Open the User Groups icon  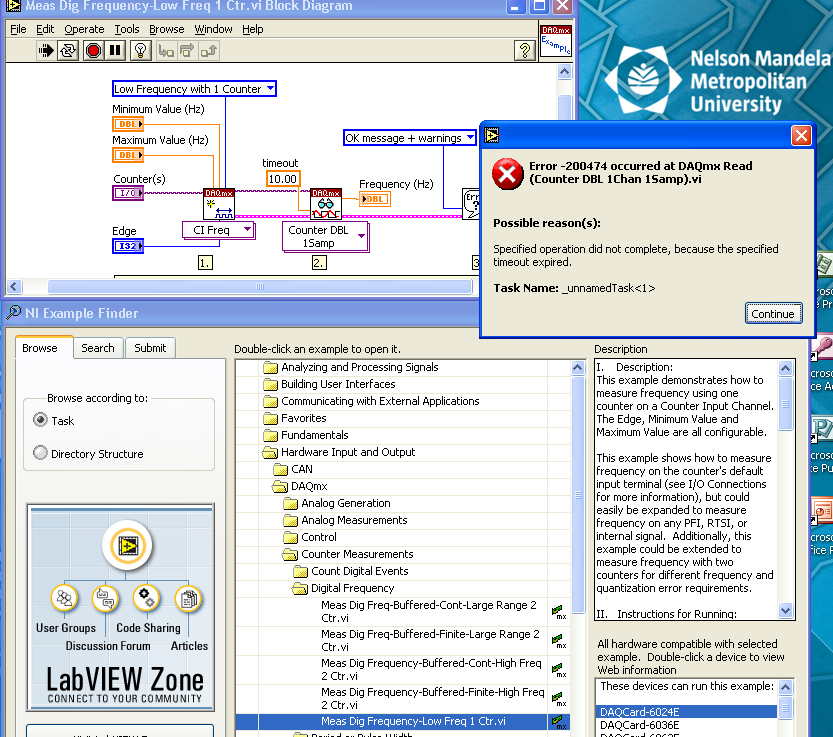pyautogui.click(x=65, y=598)
